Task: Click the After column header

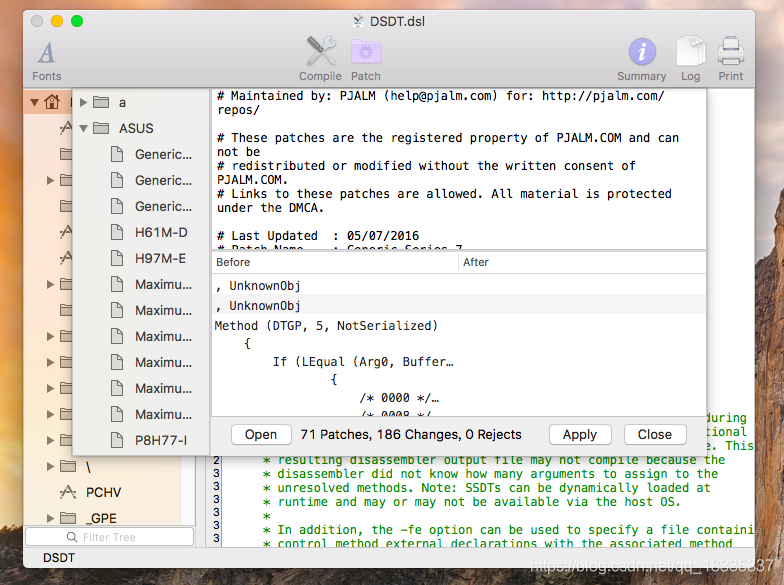Action: point(582,262)
